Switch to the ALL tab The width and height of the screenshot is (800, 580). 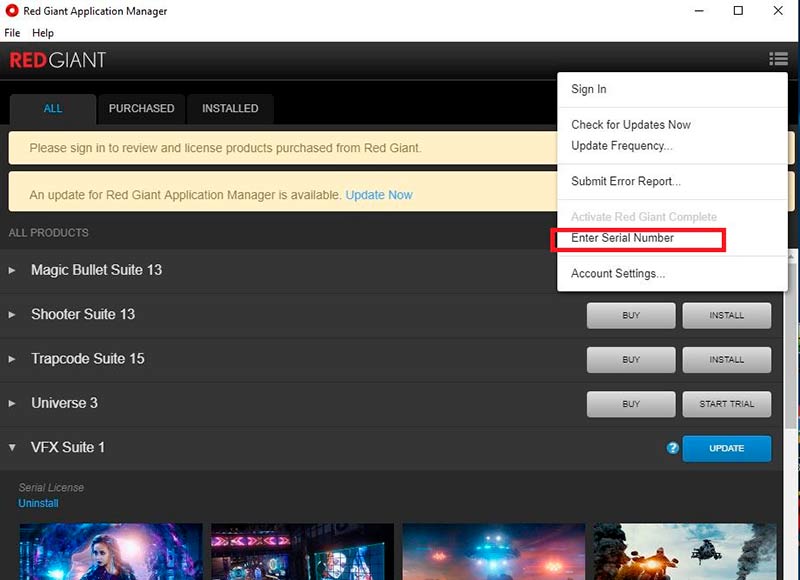click(53, 109)
